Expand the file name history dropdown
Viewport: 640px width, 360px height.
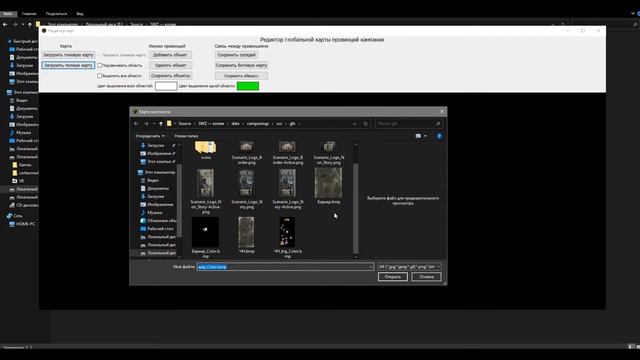click(x=371, y=267)
